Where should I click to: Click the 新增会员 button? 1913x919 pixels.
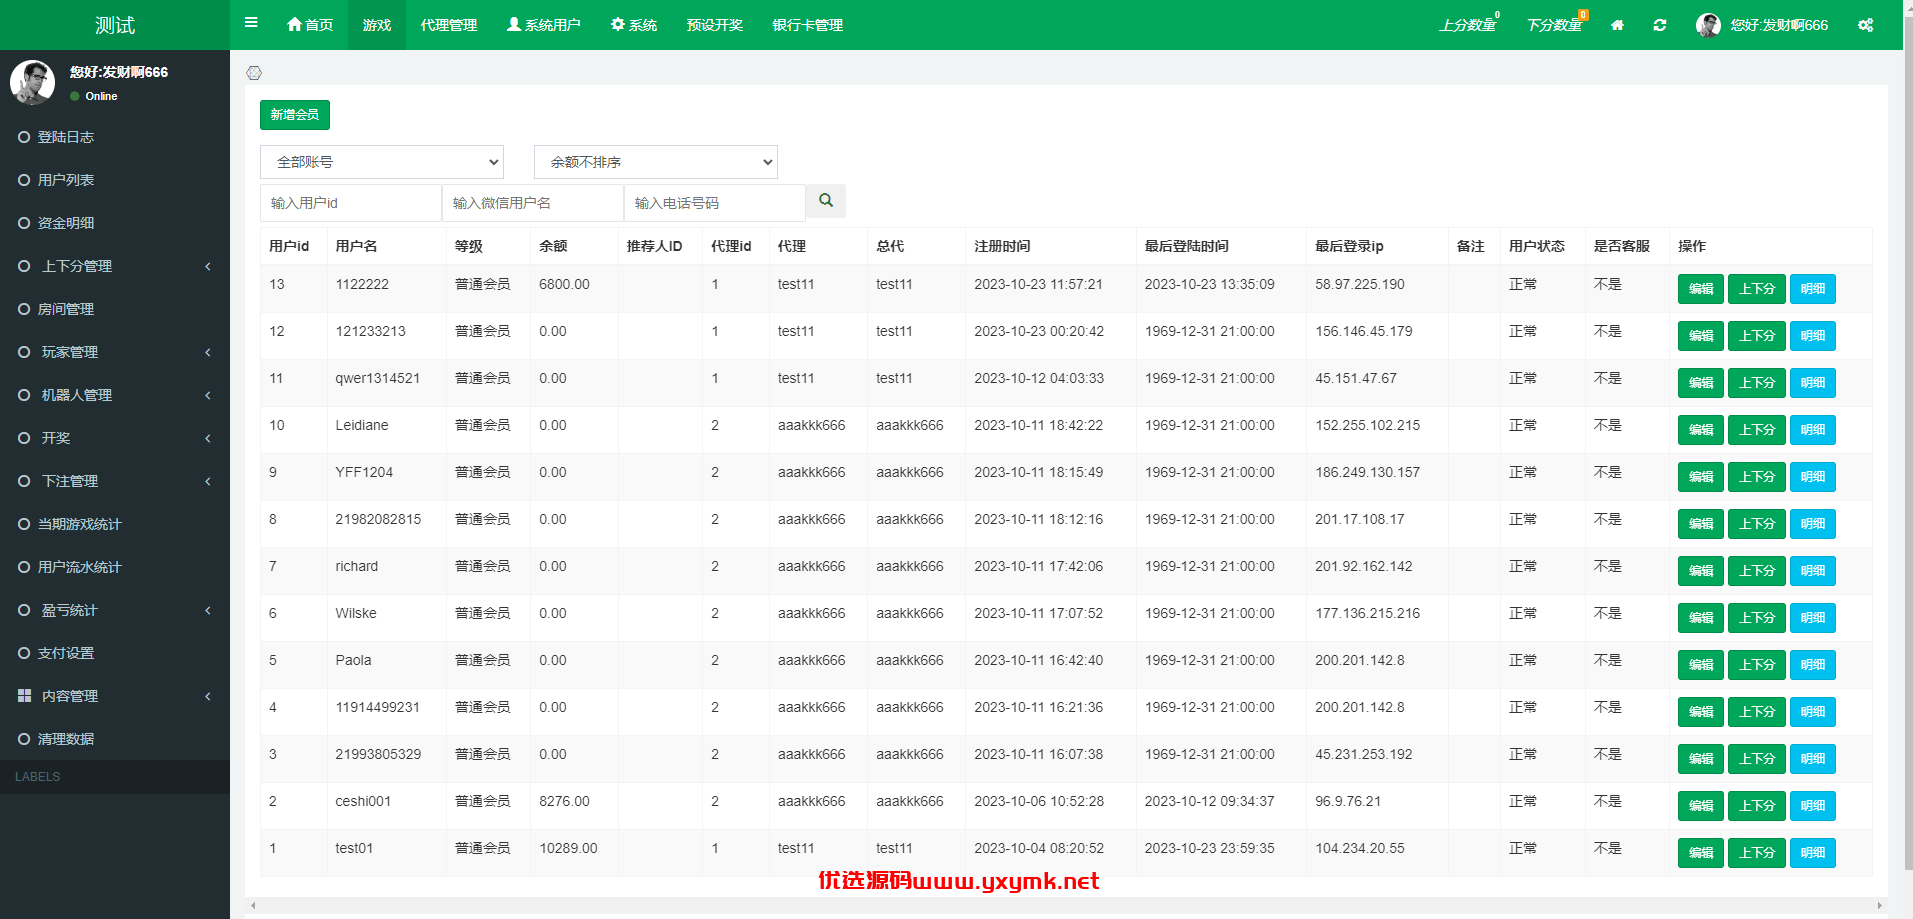[x=295, y=115]
